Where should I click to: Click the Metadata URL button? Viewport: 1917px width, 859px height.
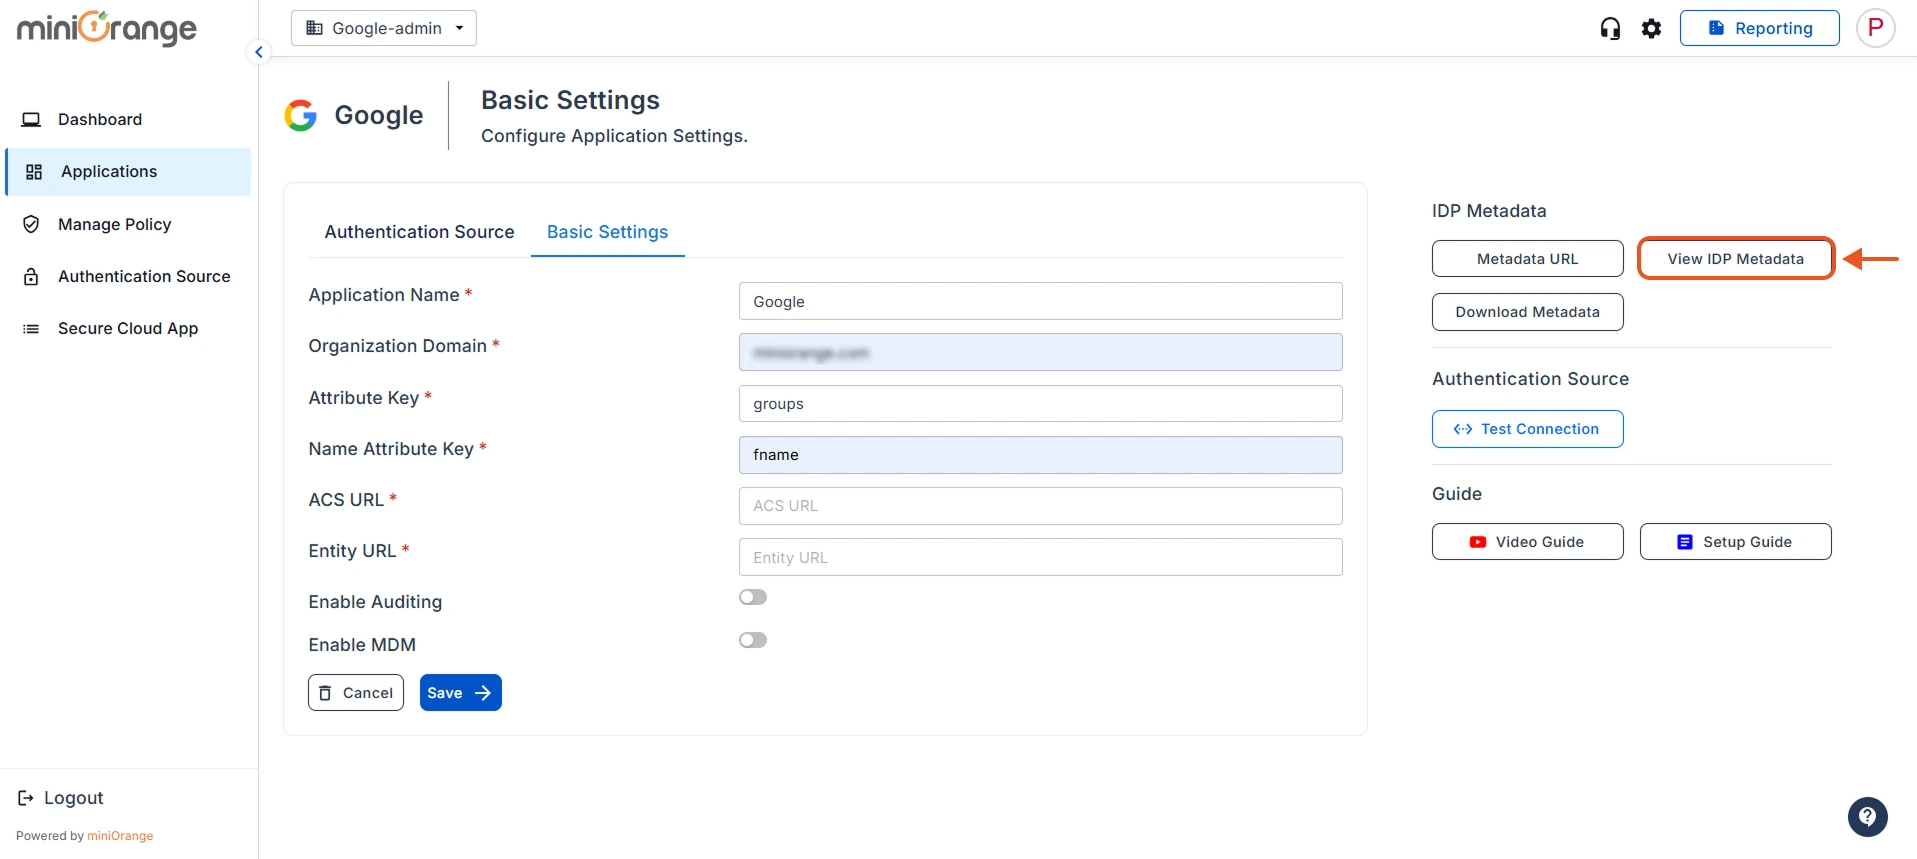click(1527, 259)
